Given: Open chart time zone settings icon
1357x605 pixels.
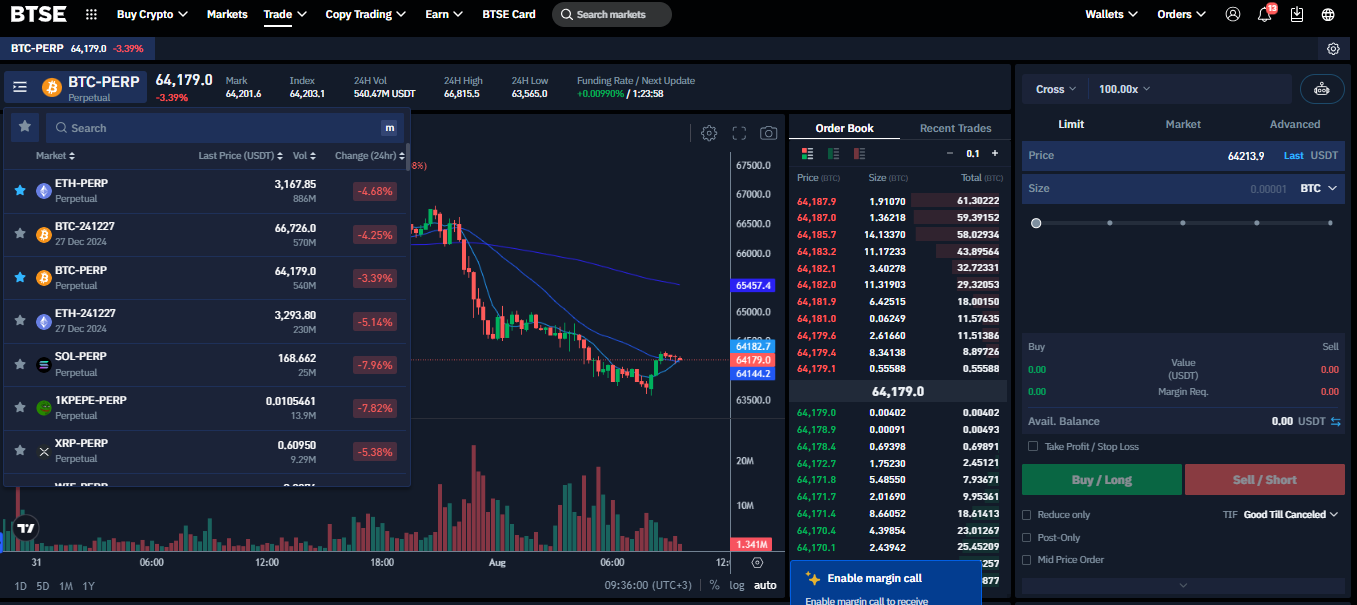Looking at the screenshot, I should [757, 563].
